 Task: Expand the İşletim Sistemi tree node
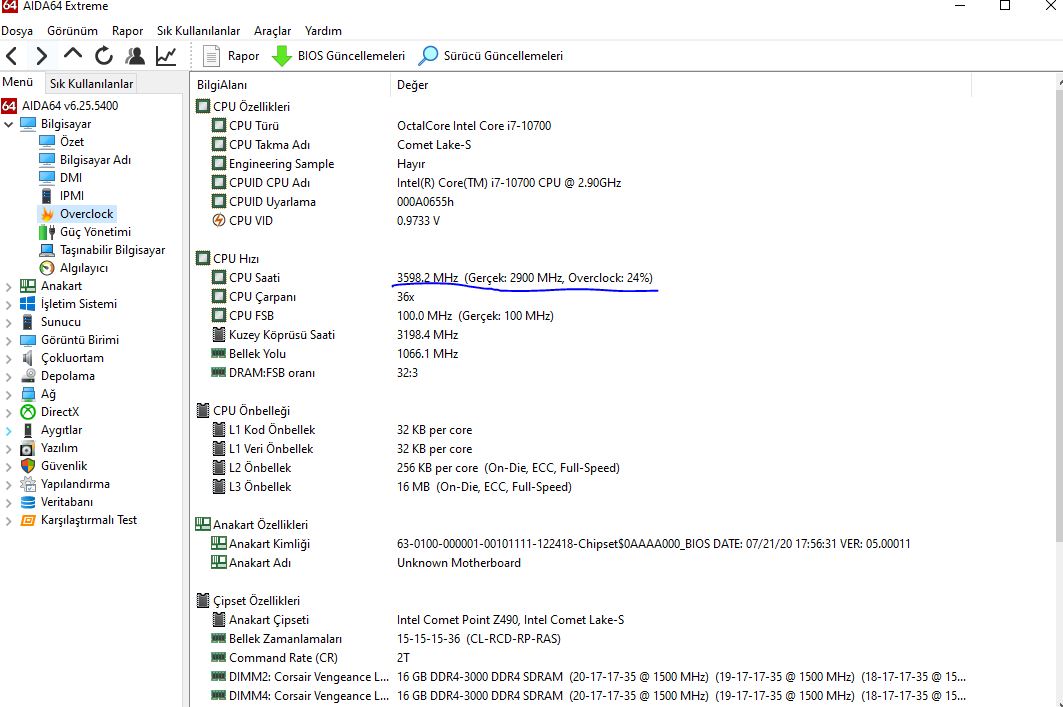[8, 304]
